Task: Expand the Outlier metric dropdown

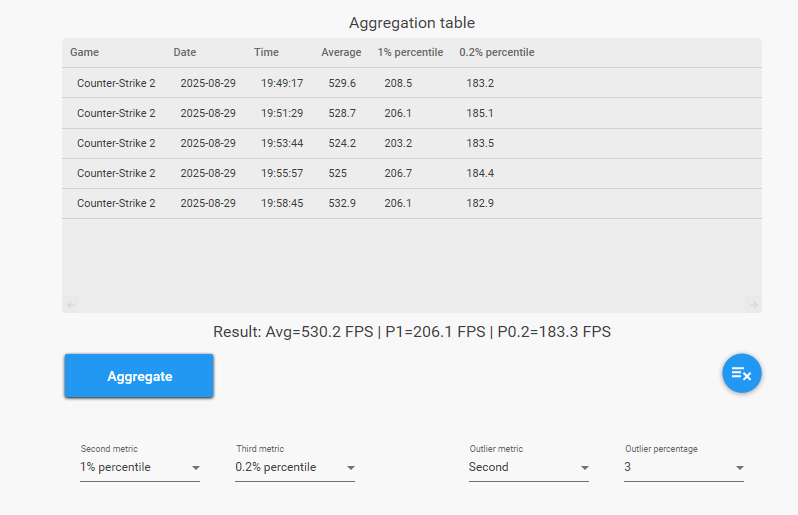Action: pyautogui.click(x=528, y=467)
